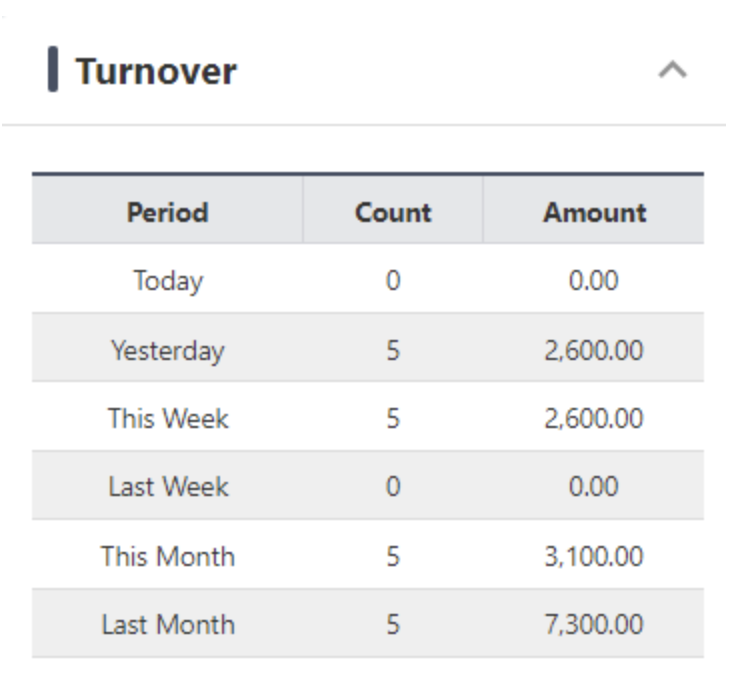734x690 pixels.
Task: Collapse the Turnover panel chevron
Action: point(672,71)
